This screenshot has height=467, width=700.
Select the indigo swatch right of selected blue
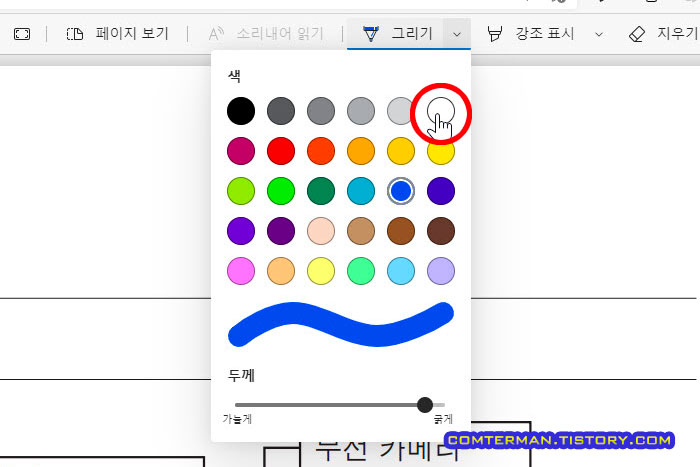coord(441,191)
